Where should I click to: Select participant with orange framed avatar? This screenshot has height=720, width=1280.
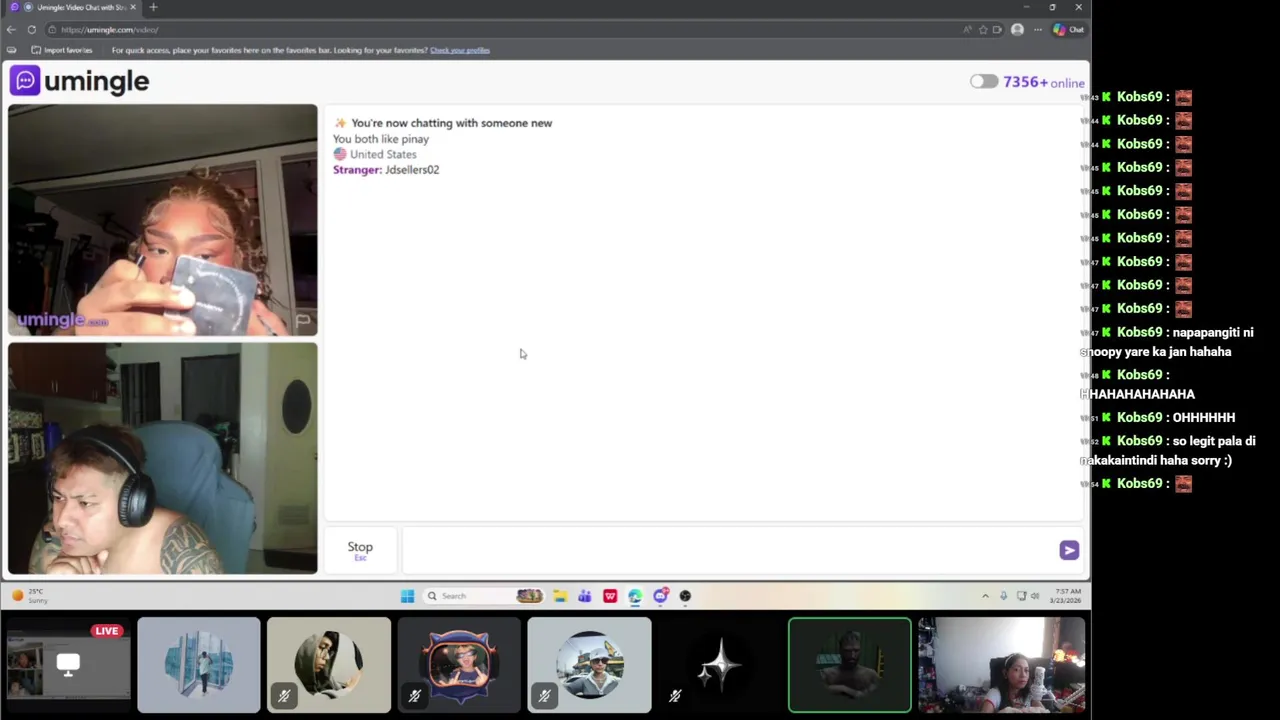pos(459,665)
